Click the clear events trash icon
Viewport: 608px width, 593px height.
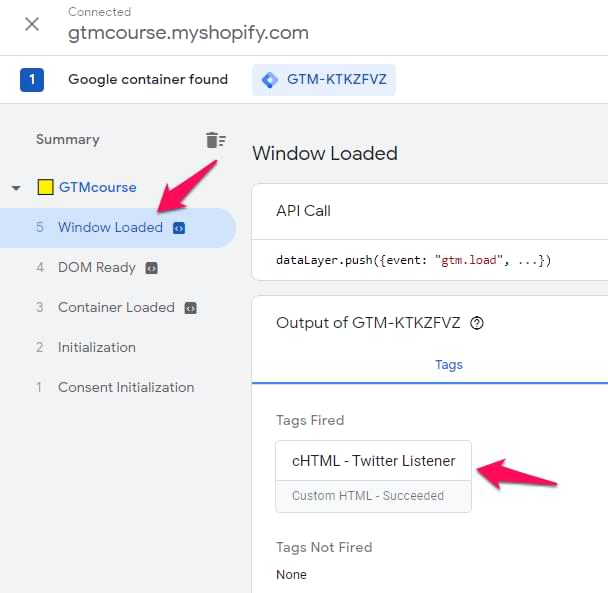click(215, 140)
